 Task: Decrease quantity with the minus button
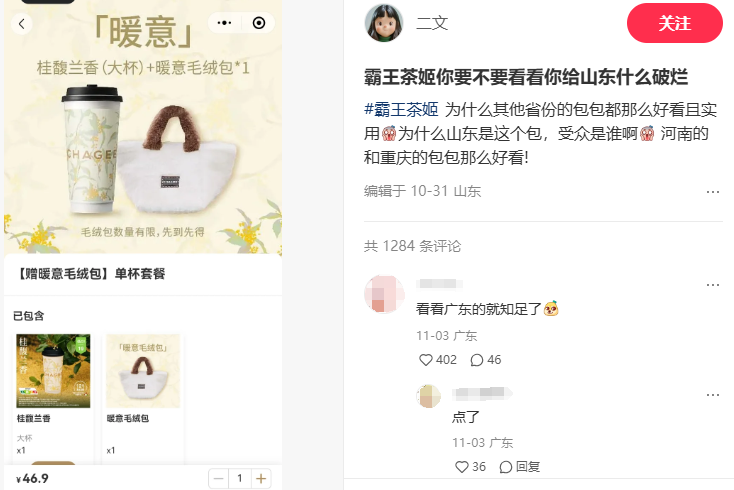tap(219, 478)
